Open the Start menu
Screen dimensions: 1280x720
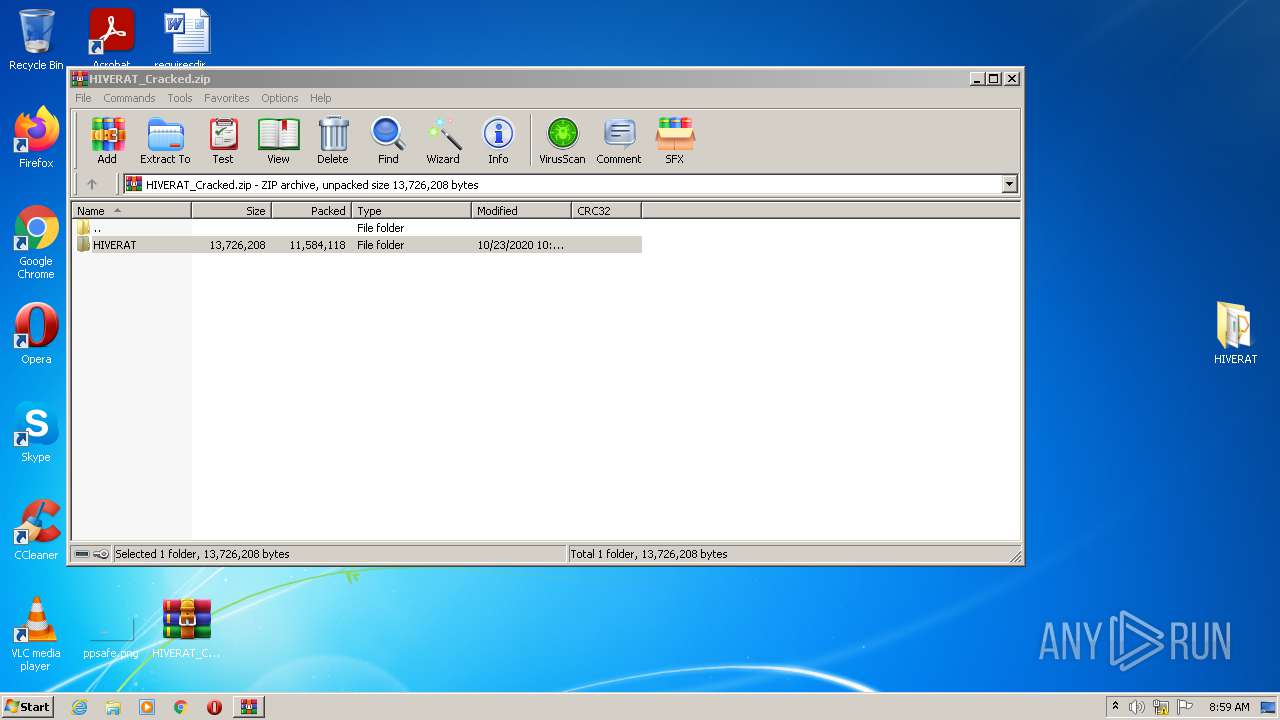tap(27, 707)
